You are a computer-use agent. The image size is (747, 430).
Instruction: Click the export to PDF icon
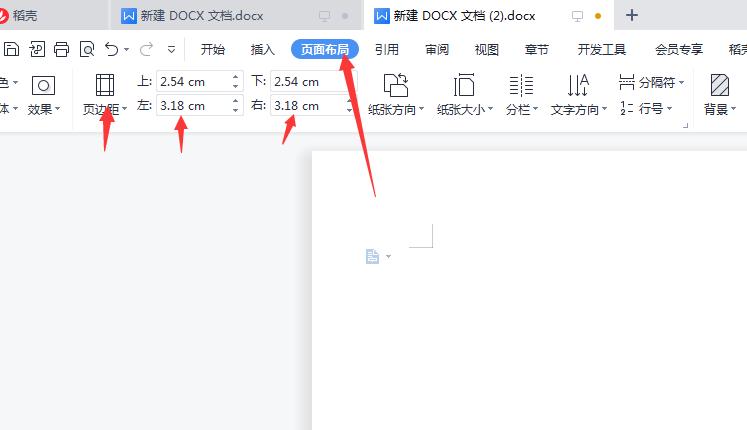(37, 49)
